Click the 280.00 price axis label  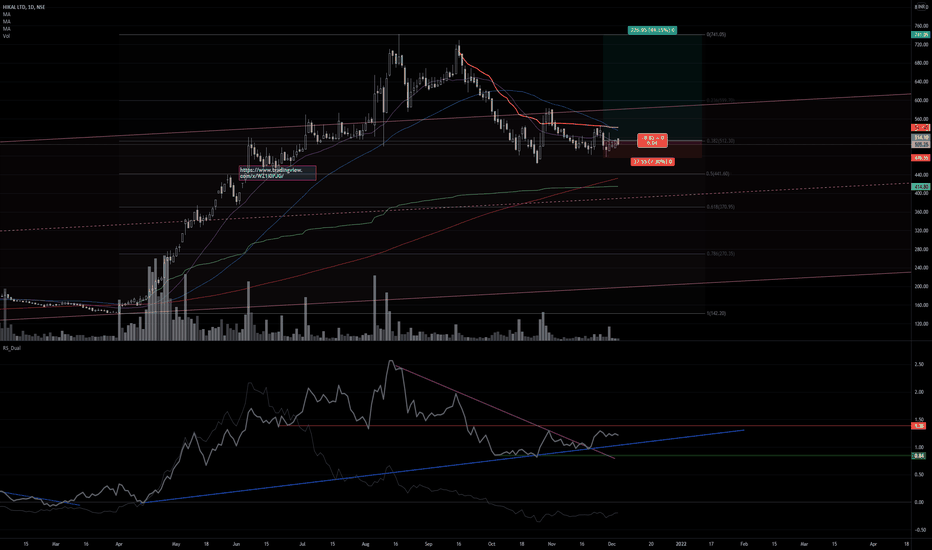[921, 250]
